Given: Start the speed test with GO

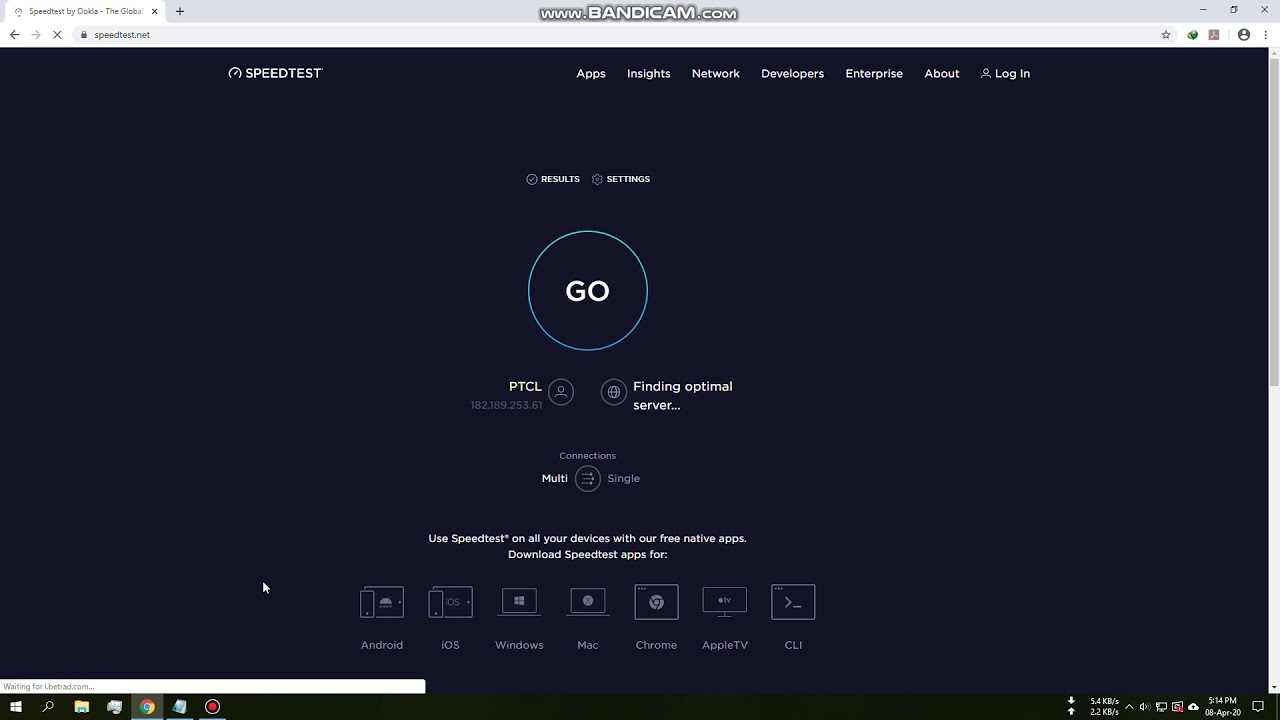Looking at the screenshot, I should [x=588, y=291].
